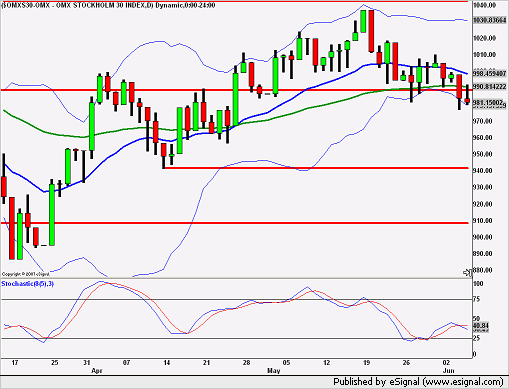Open the Published by eSignal (www.esignal.com) credit
The width and height of the screenshot is (509, 389).
[418, 381]
